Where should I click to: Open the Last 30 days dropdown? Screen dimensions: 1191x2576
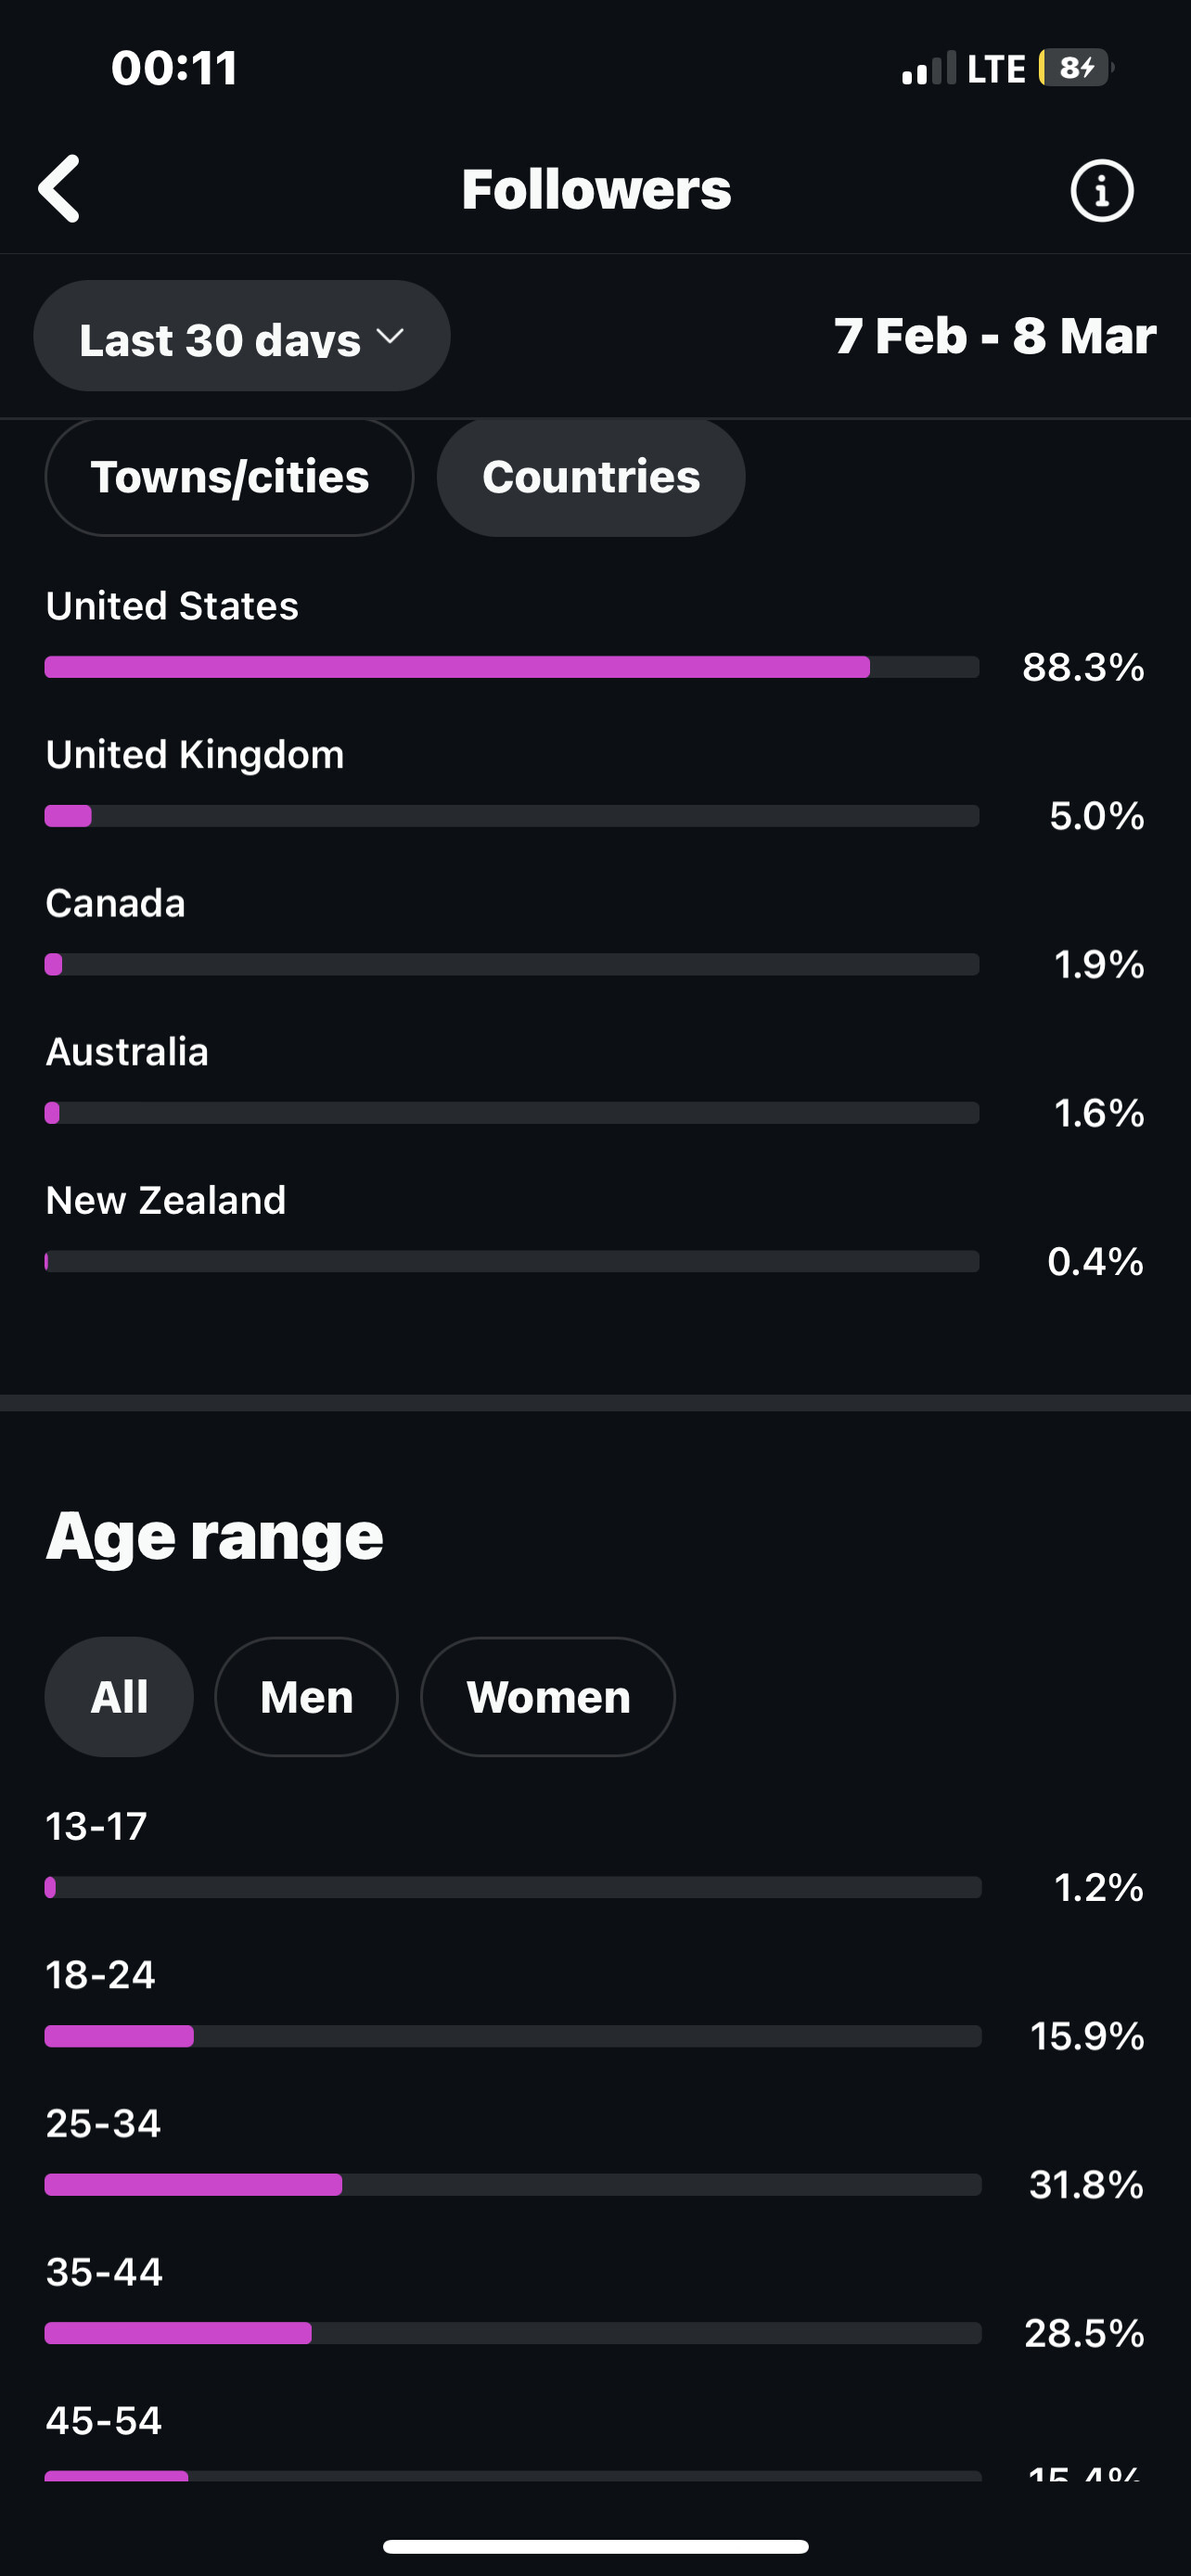pos(241,337)
